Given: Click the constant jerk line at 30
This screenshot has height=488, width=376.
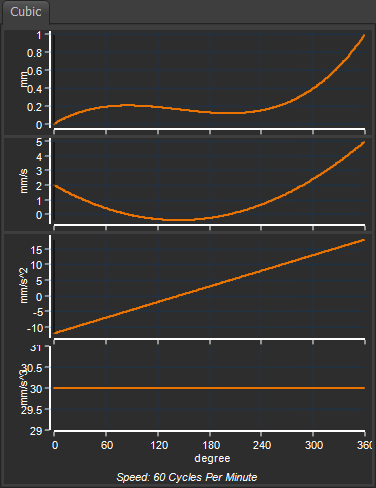Looking at the screenshot, I should pyautogui.click(x=209, y=388).
